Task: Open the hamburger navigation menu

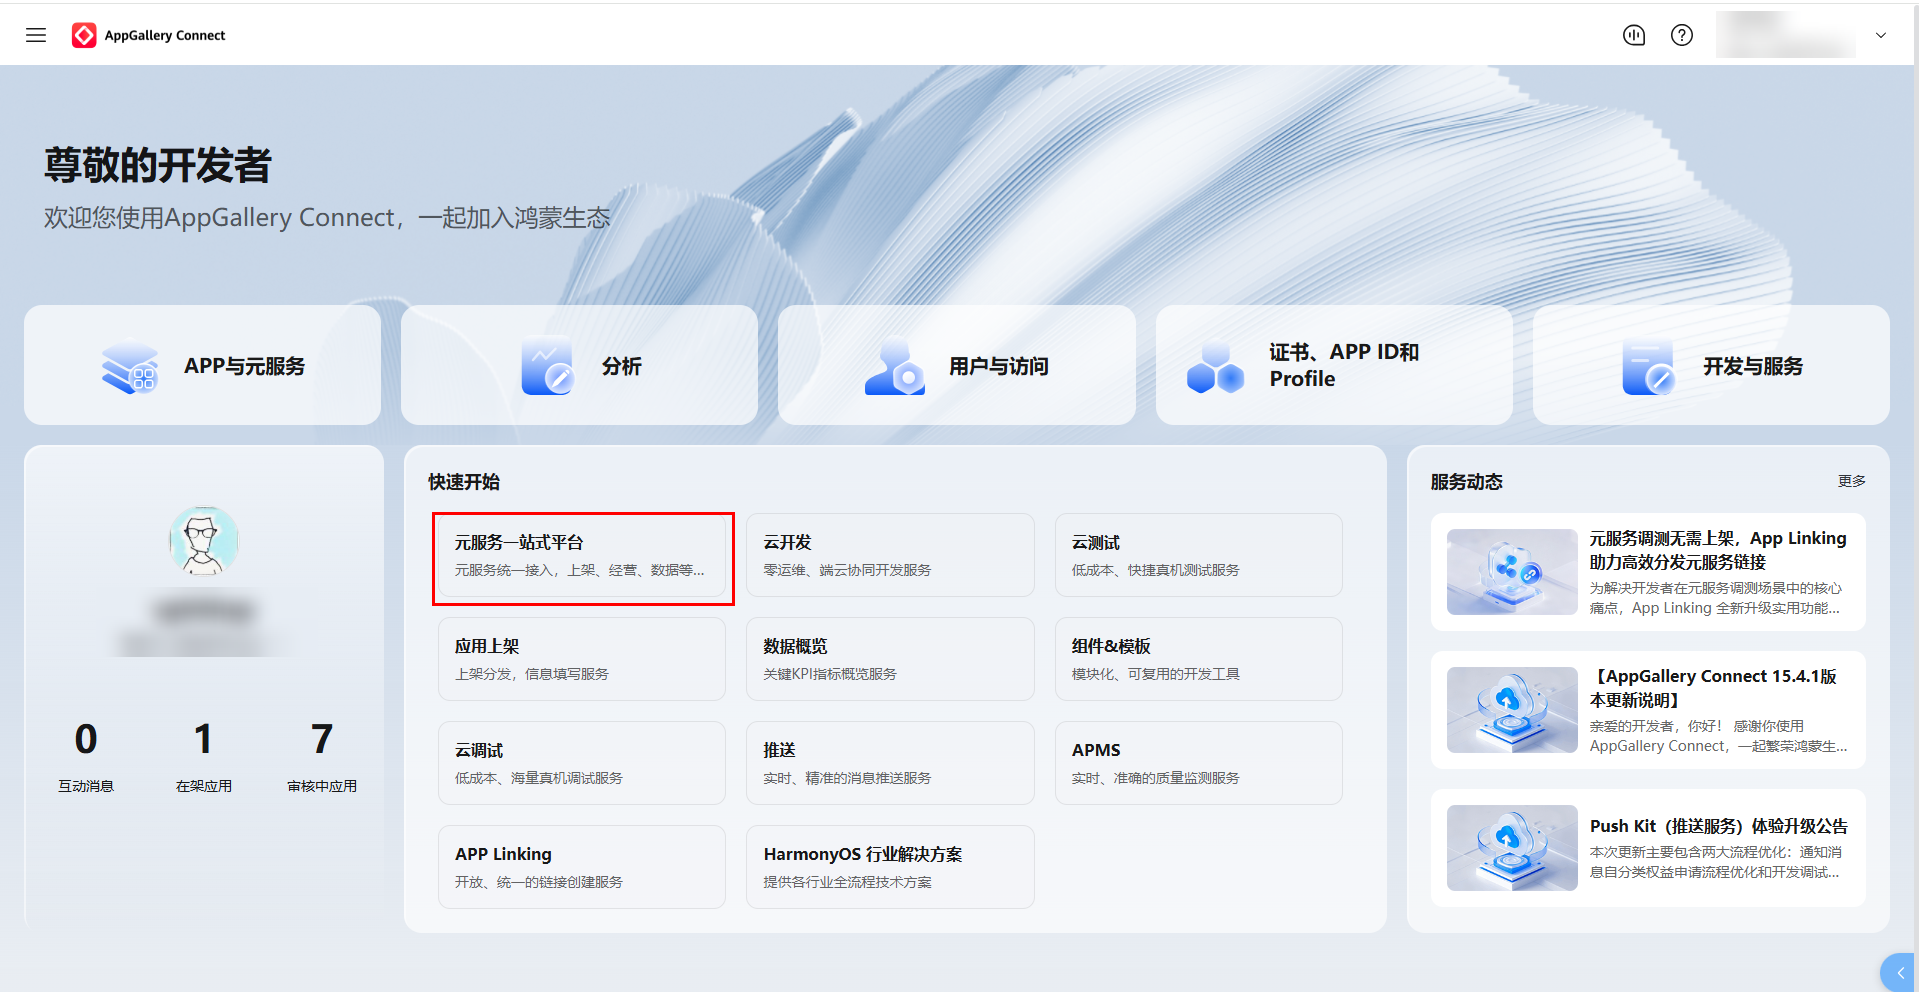Action: coord(36,34)
